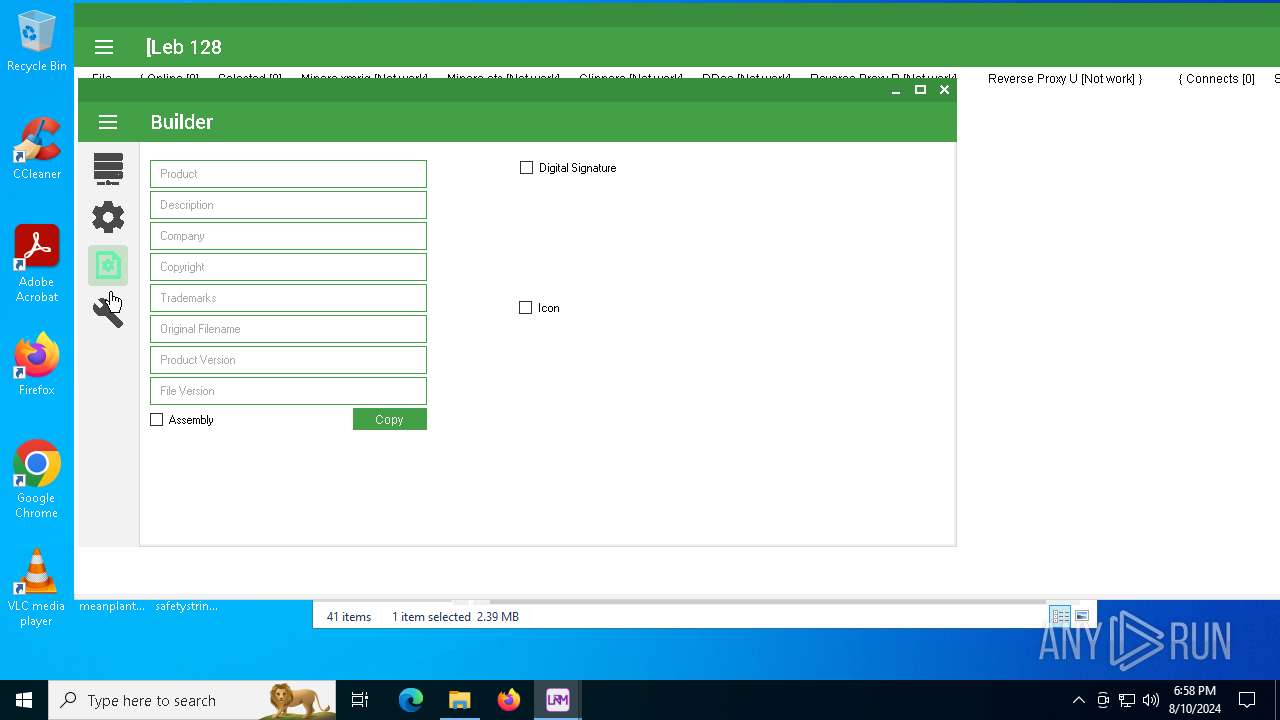
Task: Open the Connects [0] tab
Action: [1216, 79]
